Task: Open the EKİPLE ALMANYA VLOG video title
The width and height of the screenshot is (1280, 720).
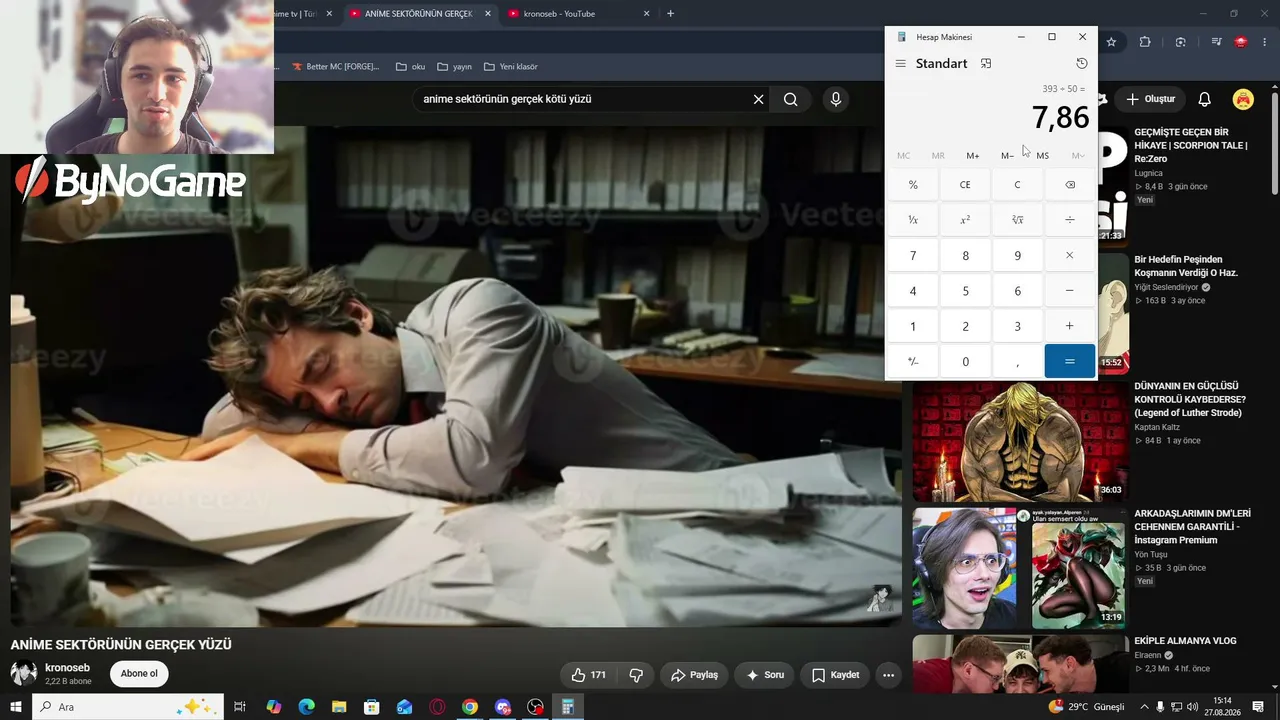Action: pyautogui.click(x=1185, y=641)
